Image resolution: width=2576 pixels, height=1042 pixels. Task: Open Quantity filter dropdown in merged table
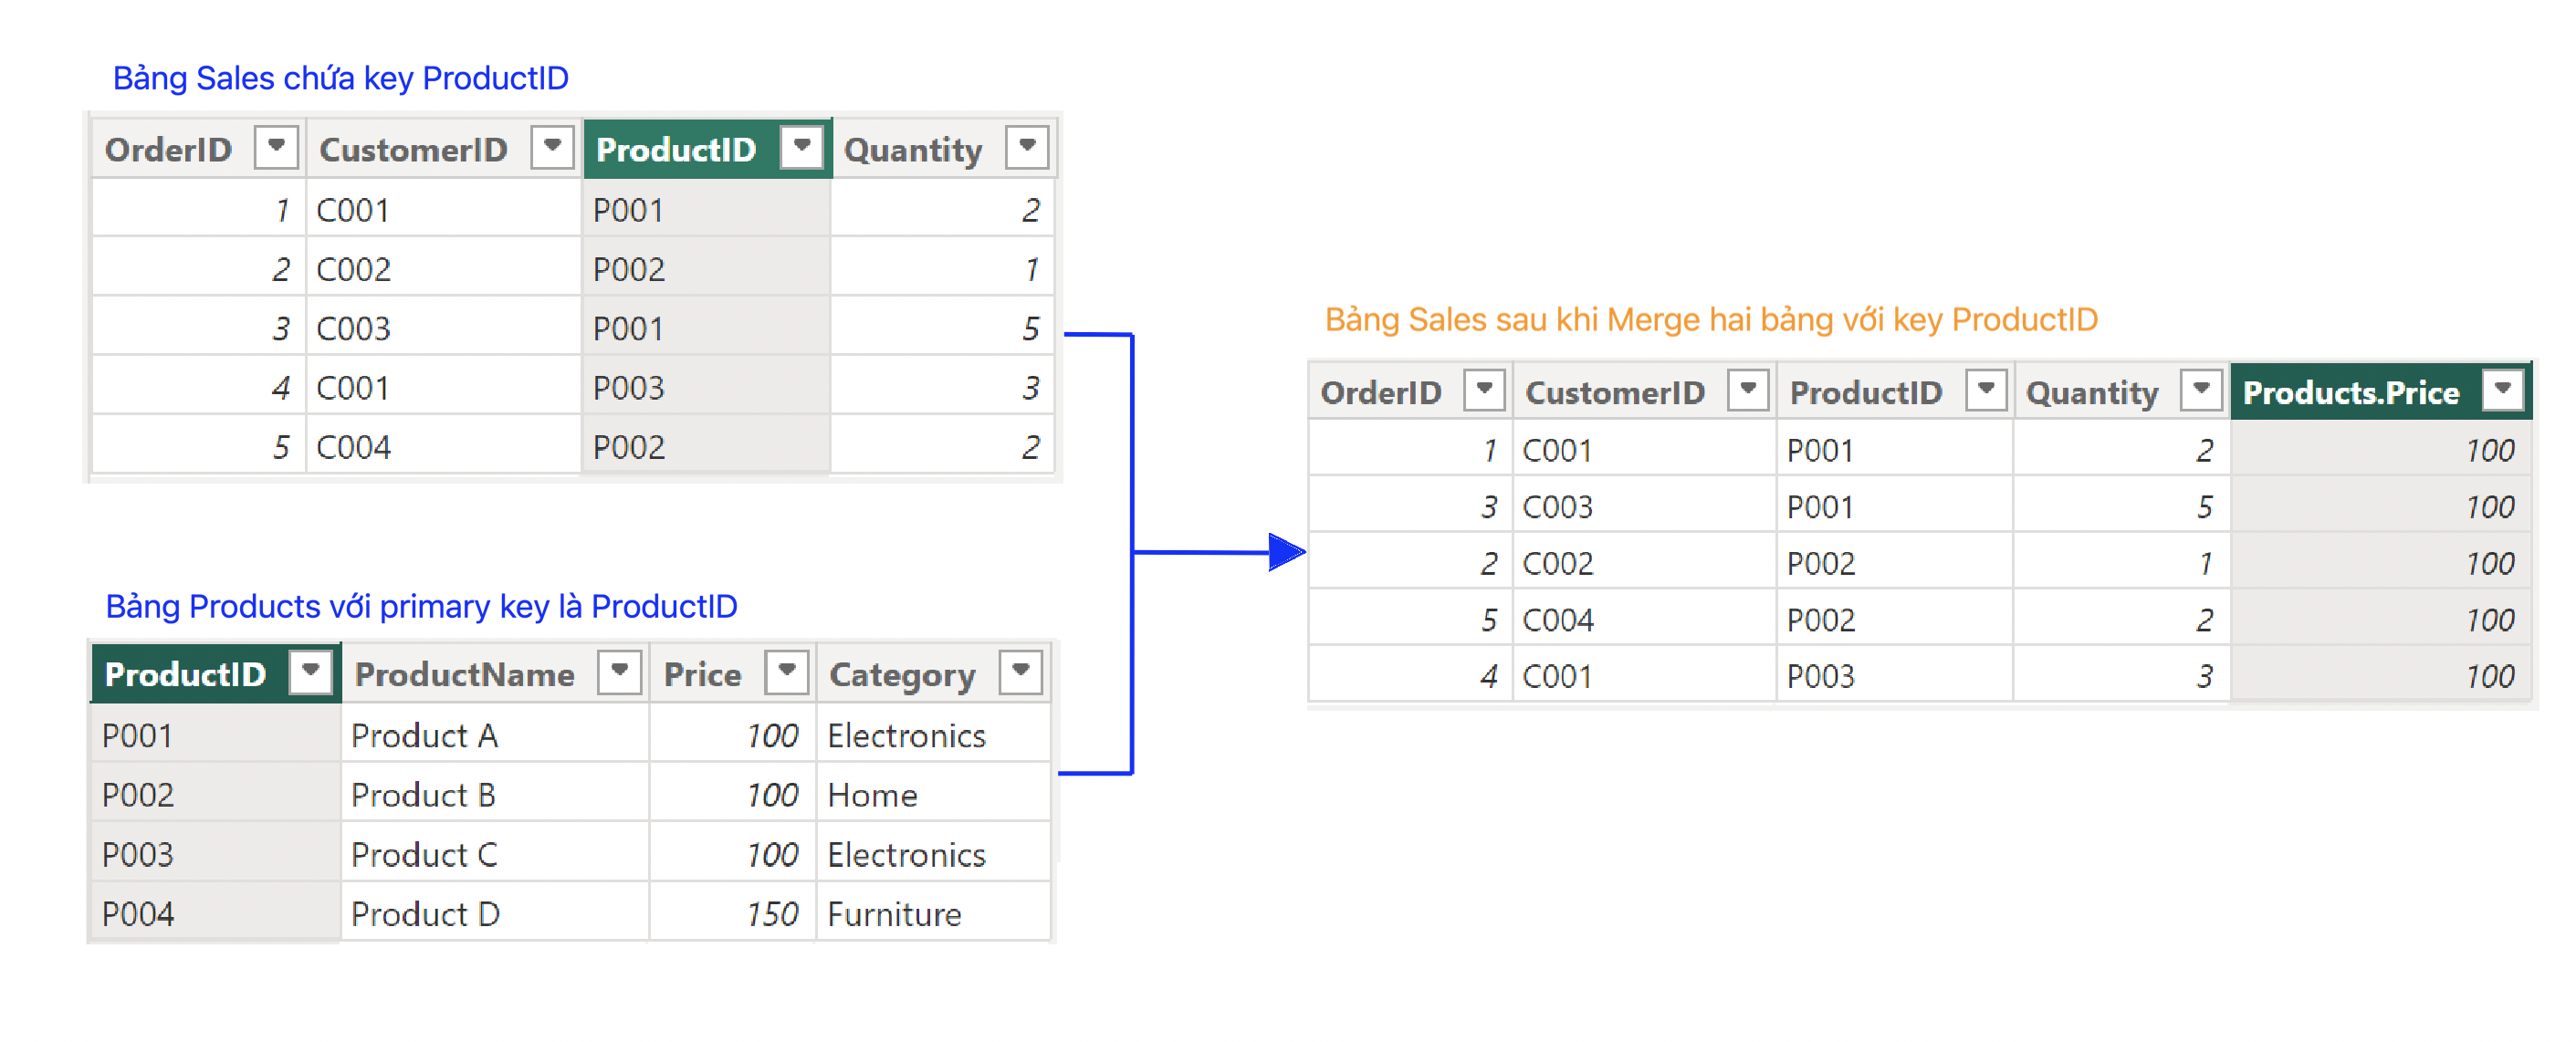click(2201, 389)
